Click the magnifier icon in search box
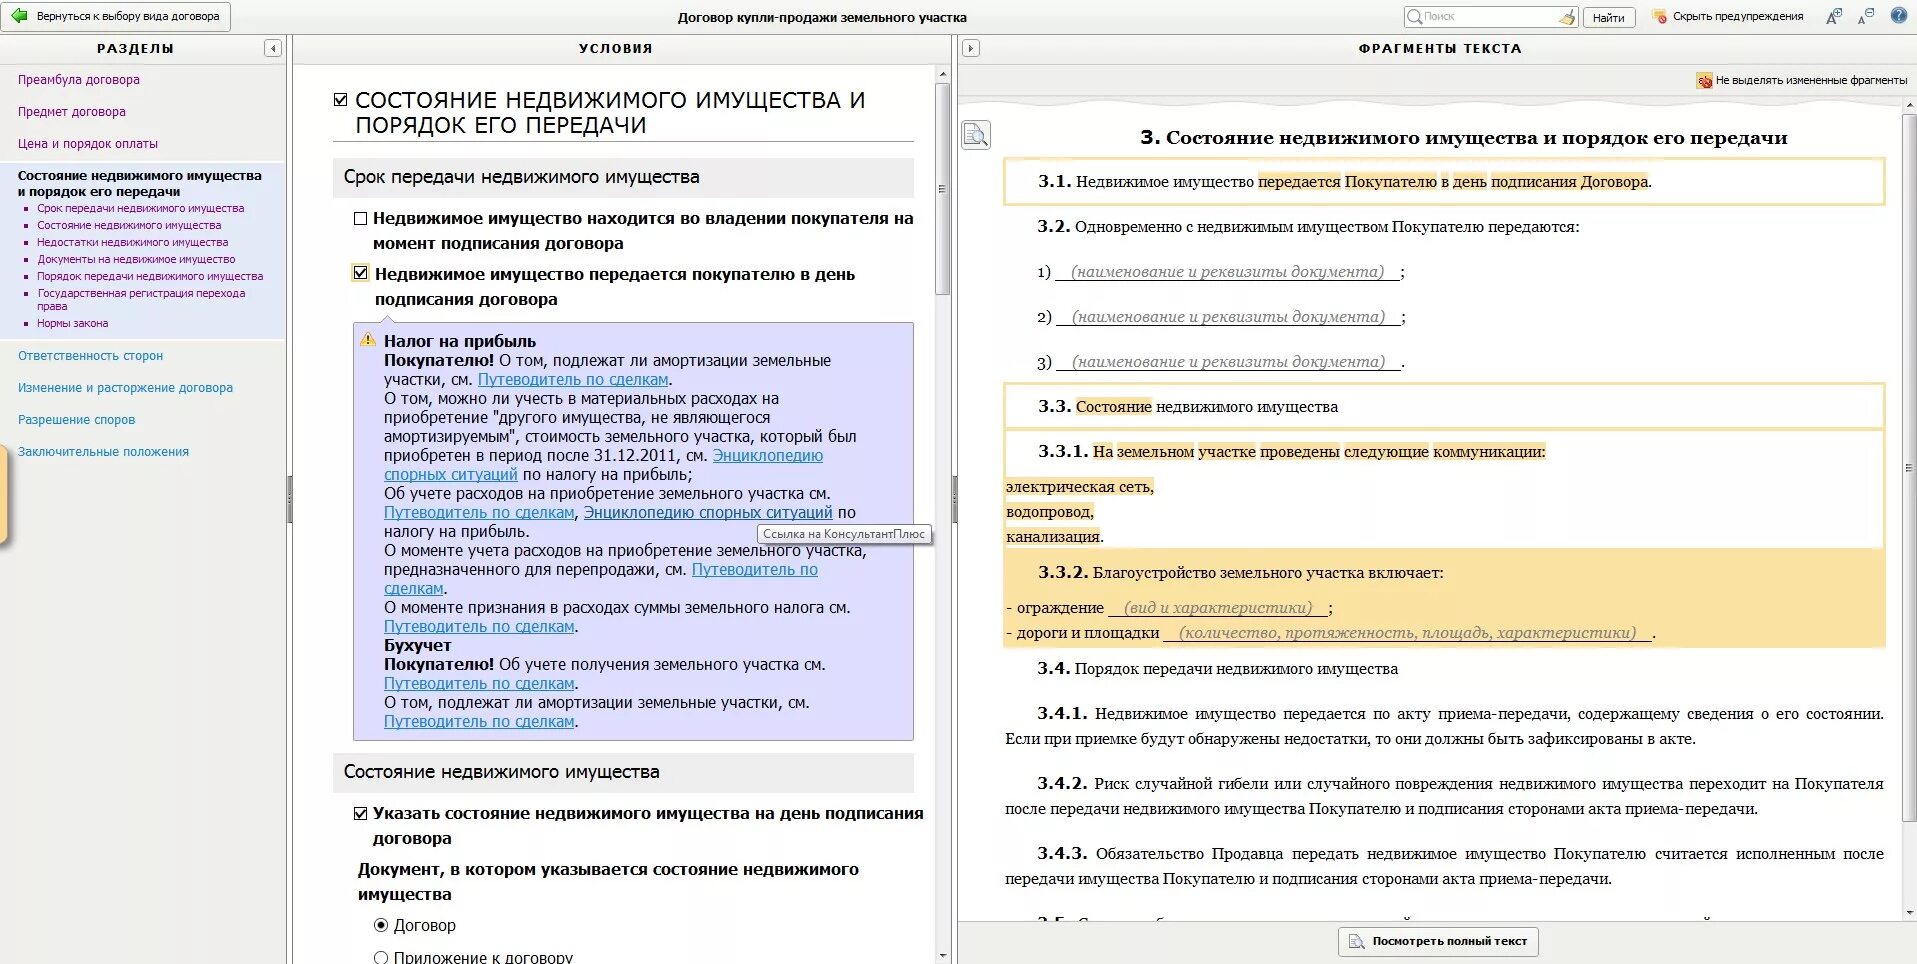1917x964 pixels. coord(1414,17)
